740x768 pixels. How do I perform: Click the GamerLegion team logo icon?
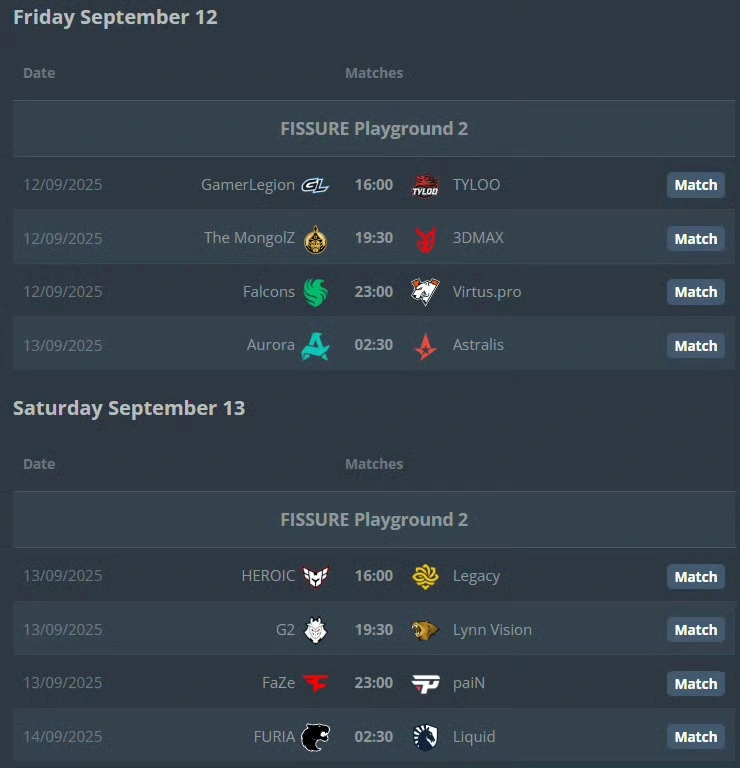click(315, 185)
